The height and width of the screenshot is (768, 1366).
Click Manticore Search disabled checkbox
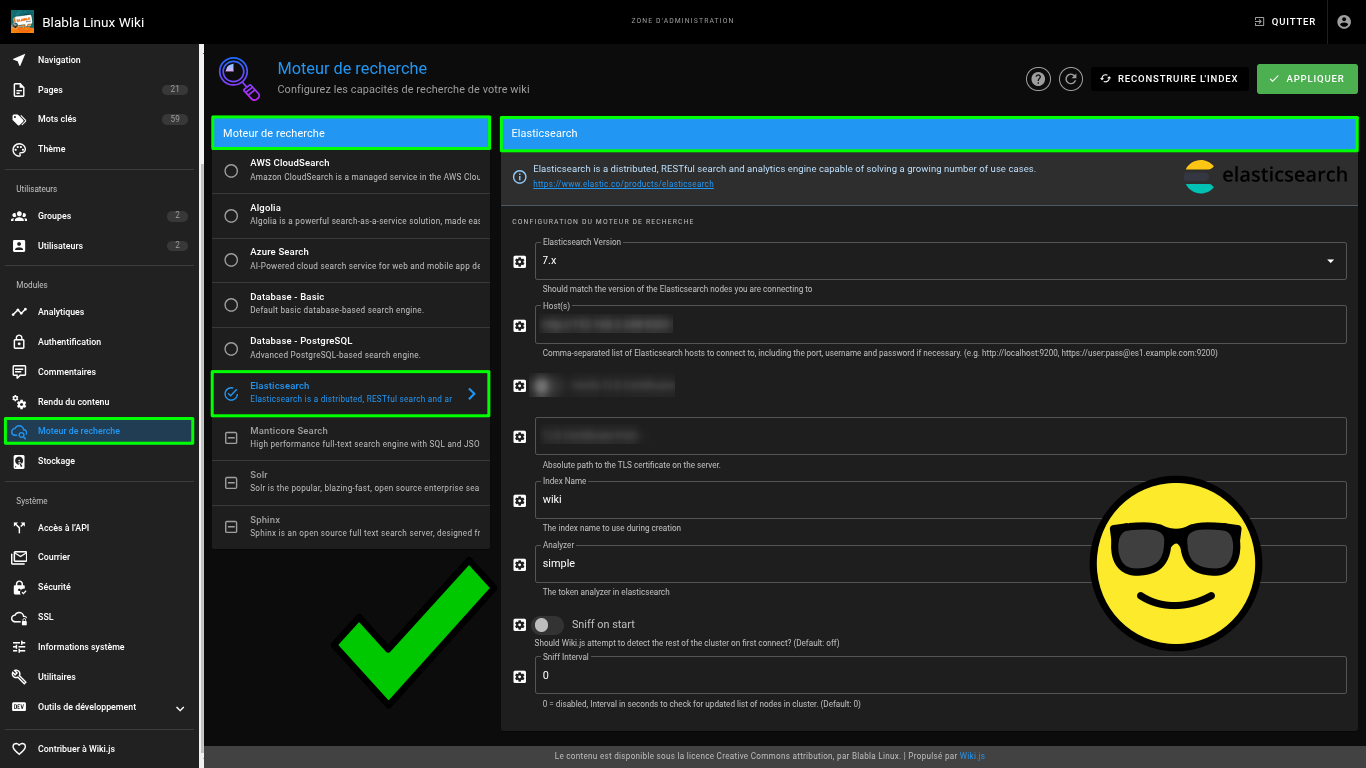pos(231,438)
